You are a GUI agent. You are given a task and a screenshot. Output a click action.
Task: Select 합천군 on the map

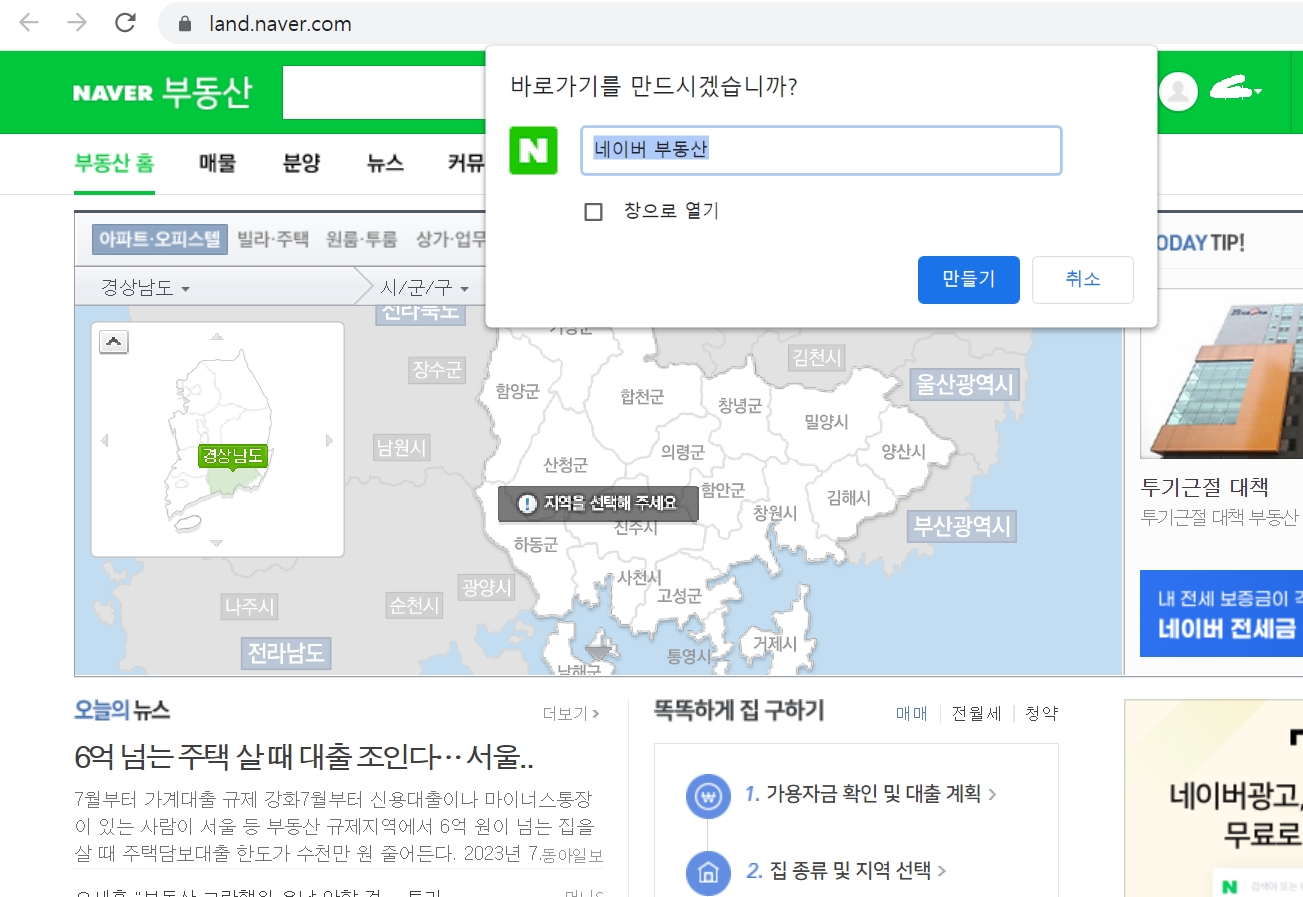[x=642, y=397]
